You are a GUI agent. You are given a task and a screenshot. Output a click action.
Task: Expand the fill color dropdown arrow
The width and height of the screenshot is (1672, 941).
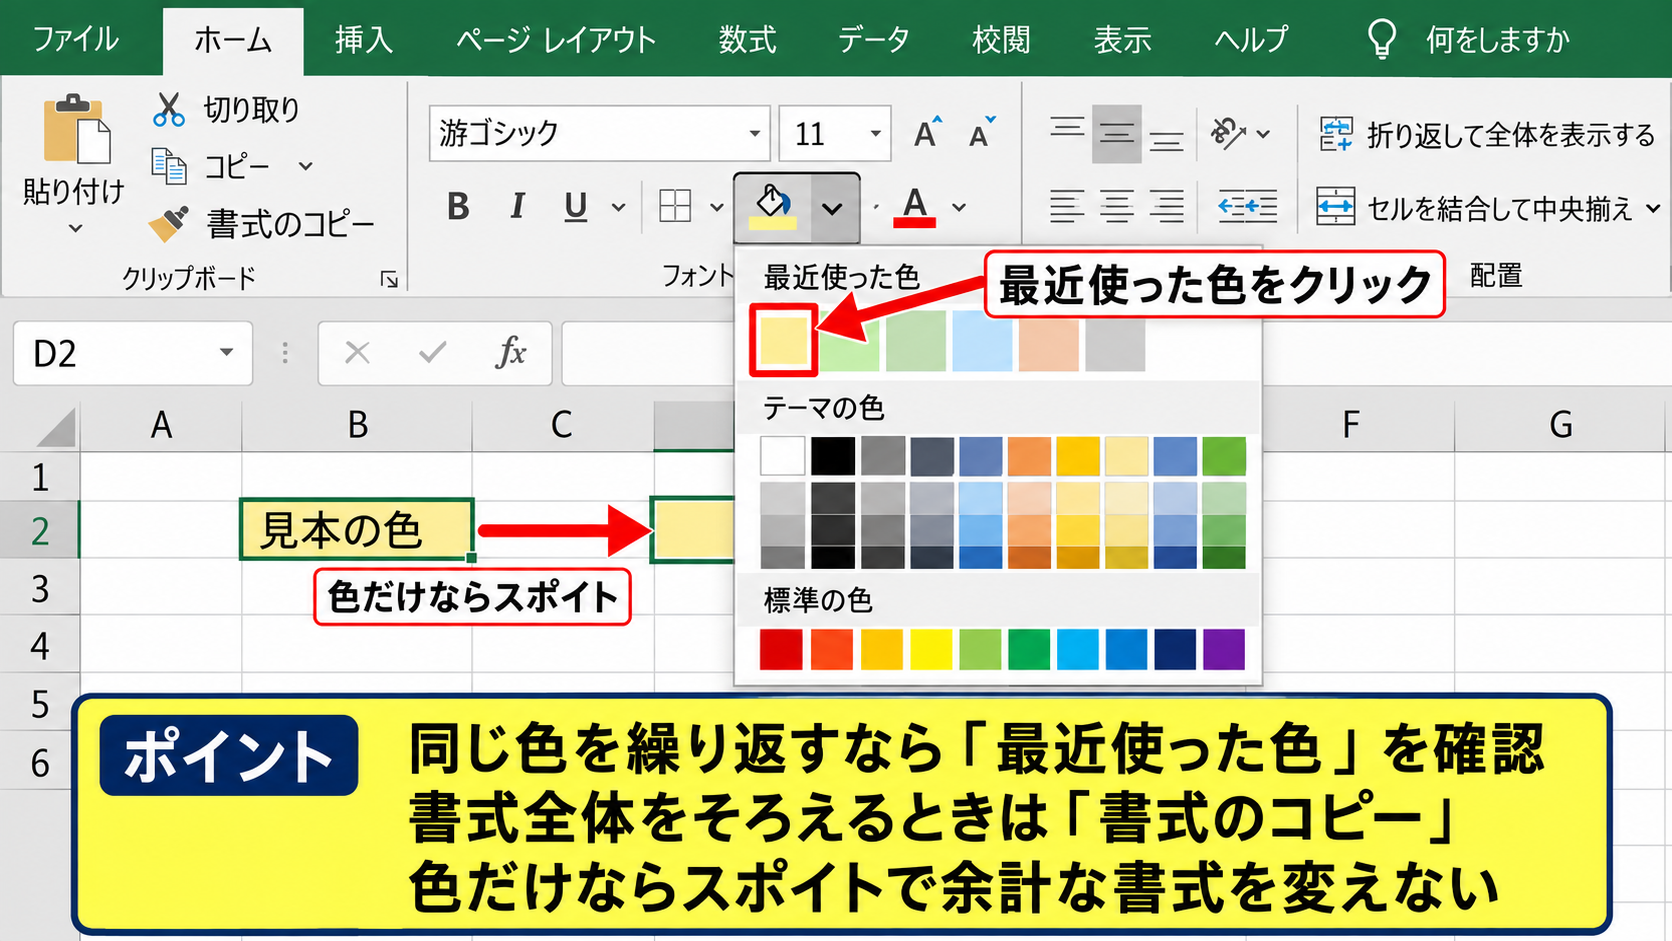coord(832,208)
